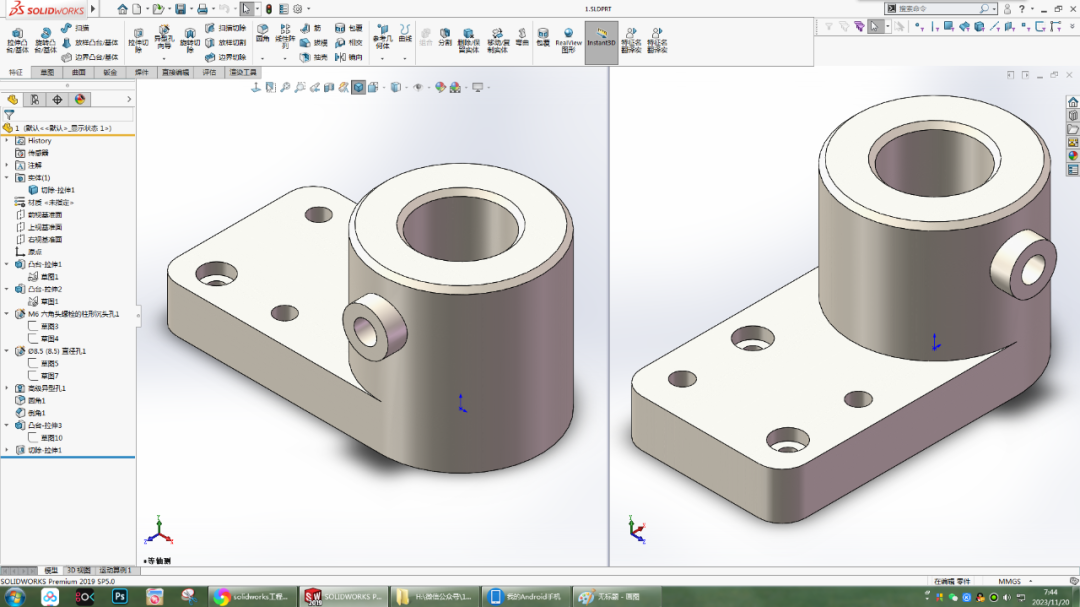Click the Curves (曲线) tool
This screenshot has width=1080, height=607.
click(405, 33)
